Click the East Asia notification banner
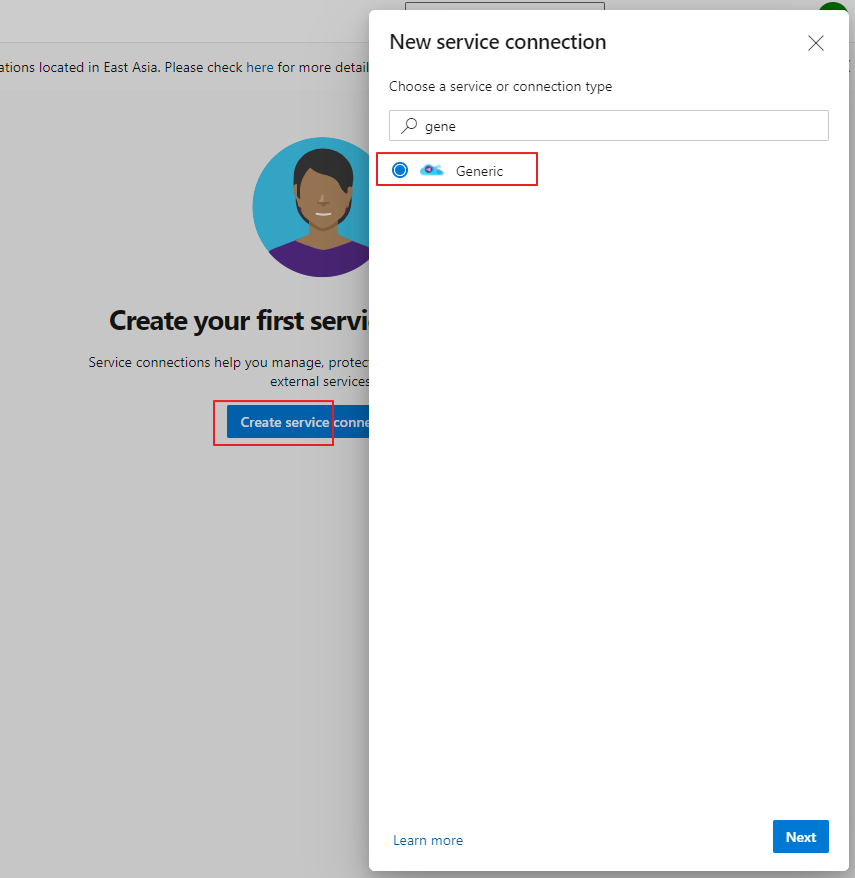Viewport: 855px width, 878px height. pos(180,67)
